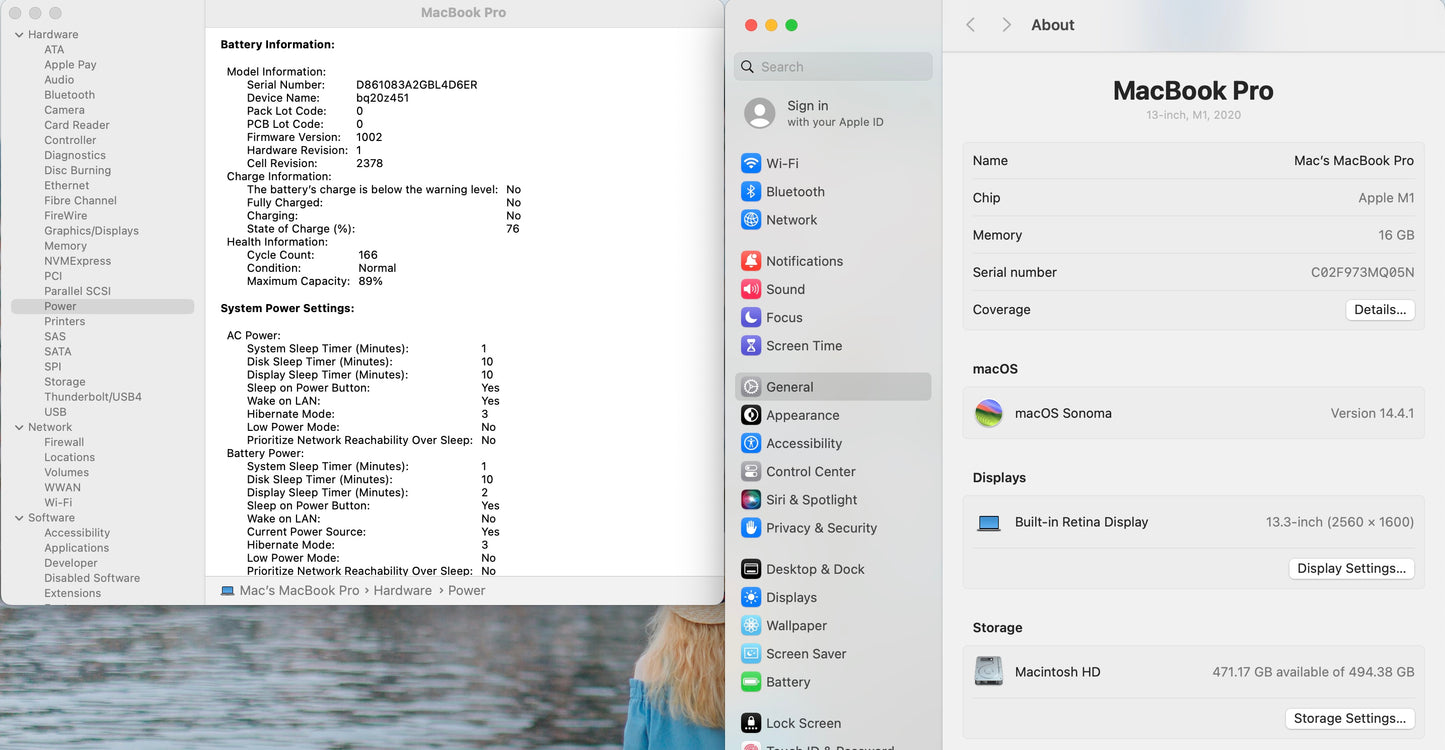Click the Focus moon icon

coord(751,317)
